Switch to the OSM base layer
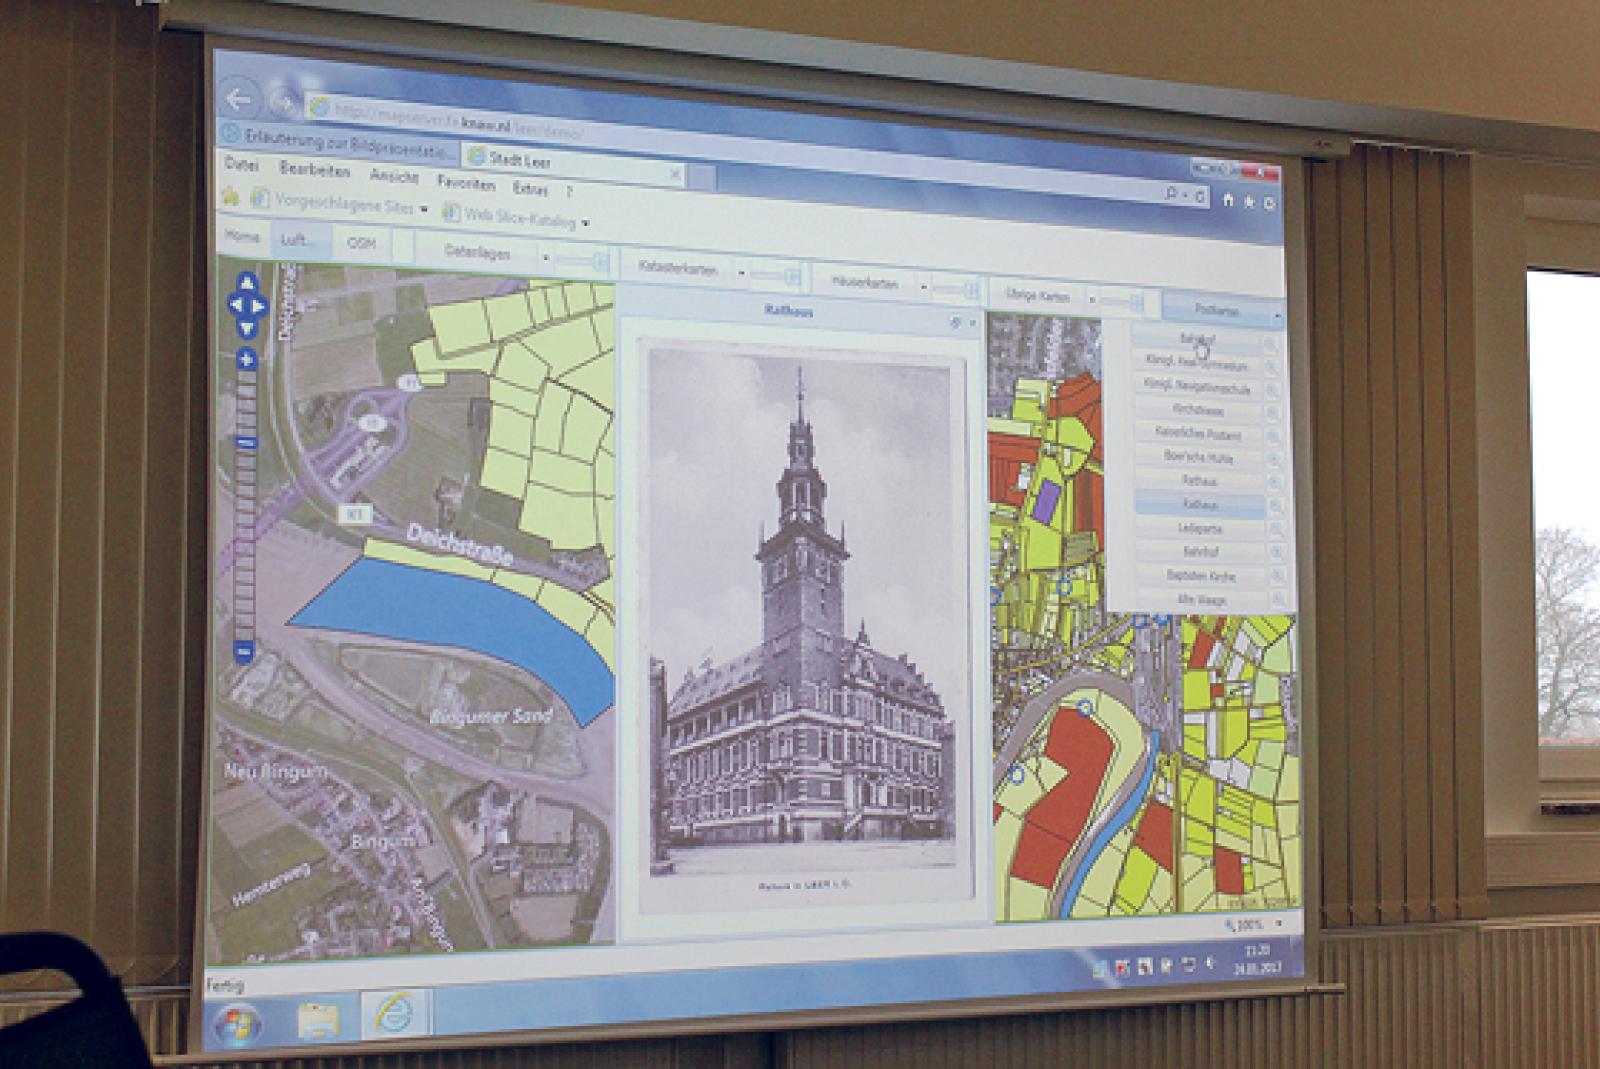 pyautogui.click(x=360, y=243)
